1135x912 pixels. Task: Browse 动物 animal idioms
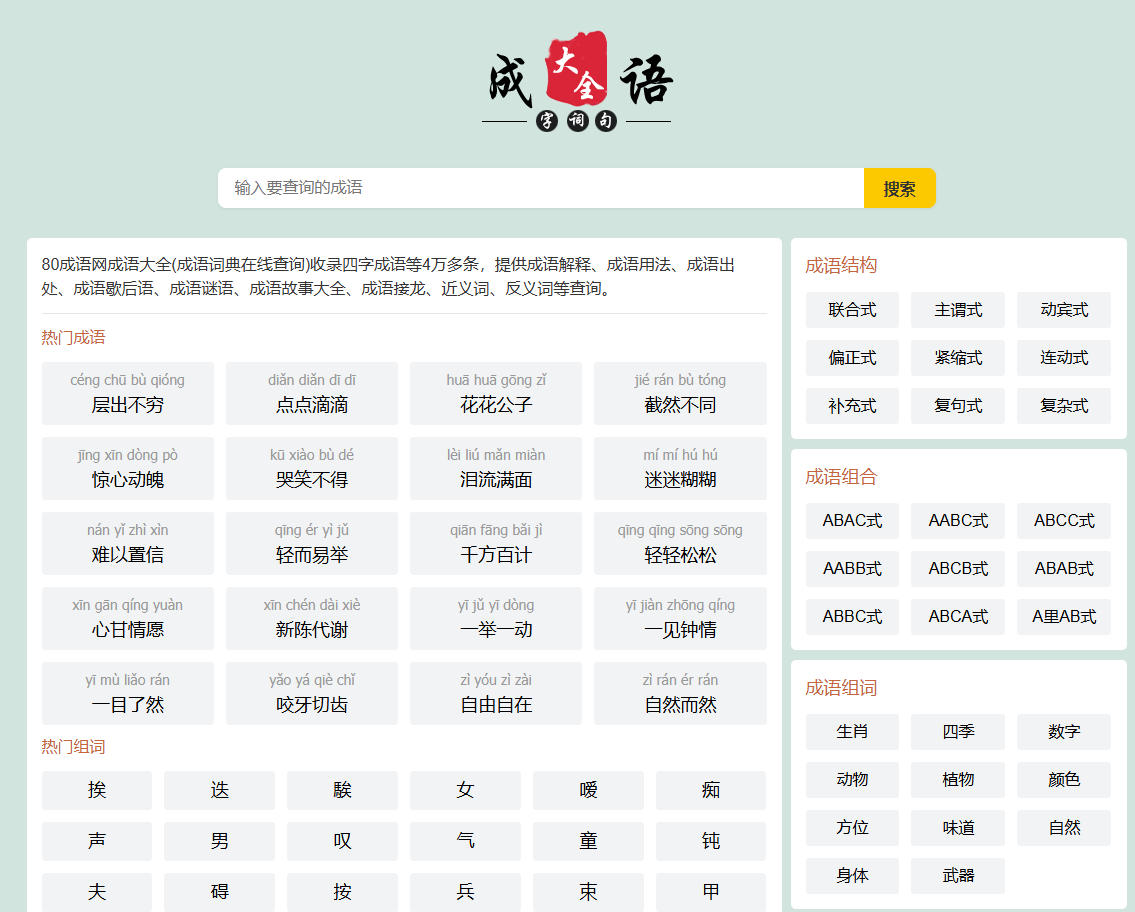852,780
